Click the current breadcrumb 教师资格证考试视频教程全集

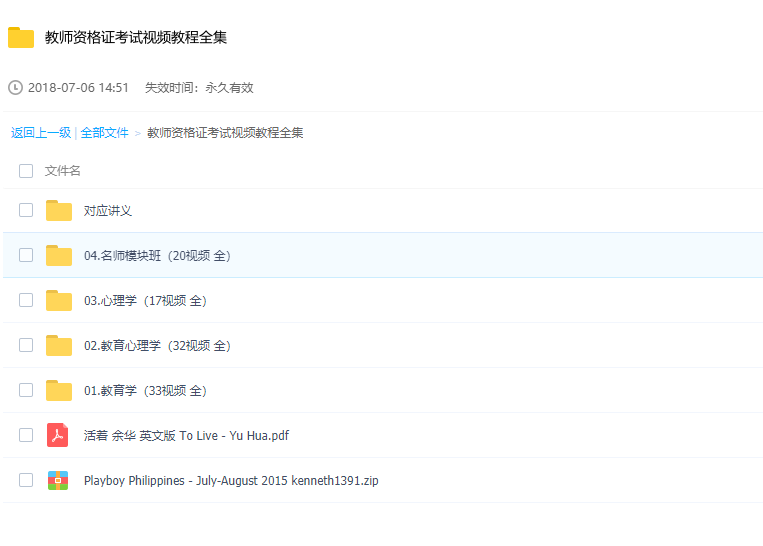pos(225,132)
